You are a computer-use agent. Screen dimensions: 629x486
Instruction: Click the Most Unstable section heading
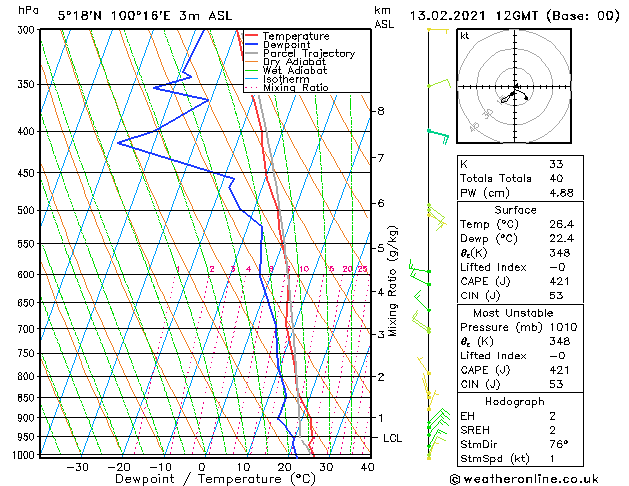coord(513,313)
